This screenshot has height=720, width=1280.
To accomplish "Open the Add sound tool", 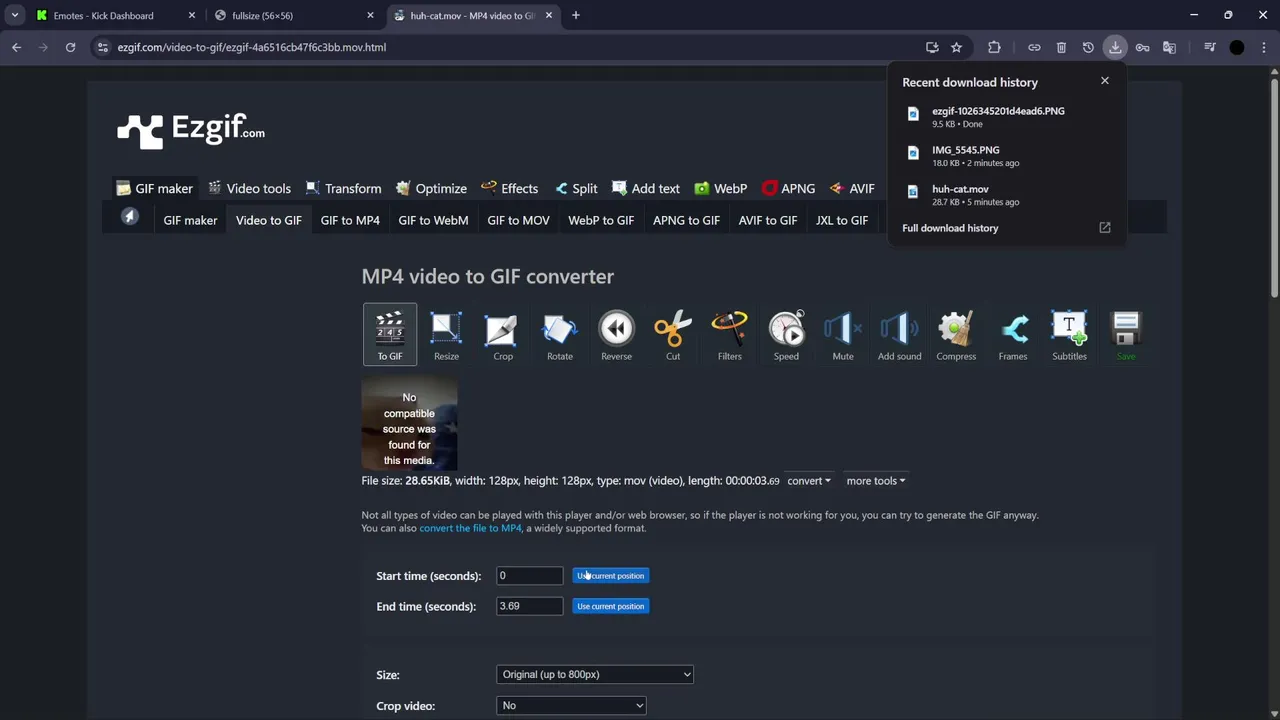I will (900, 334).
